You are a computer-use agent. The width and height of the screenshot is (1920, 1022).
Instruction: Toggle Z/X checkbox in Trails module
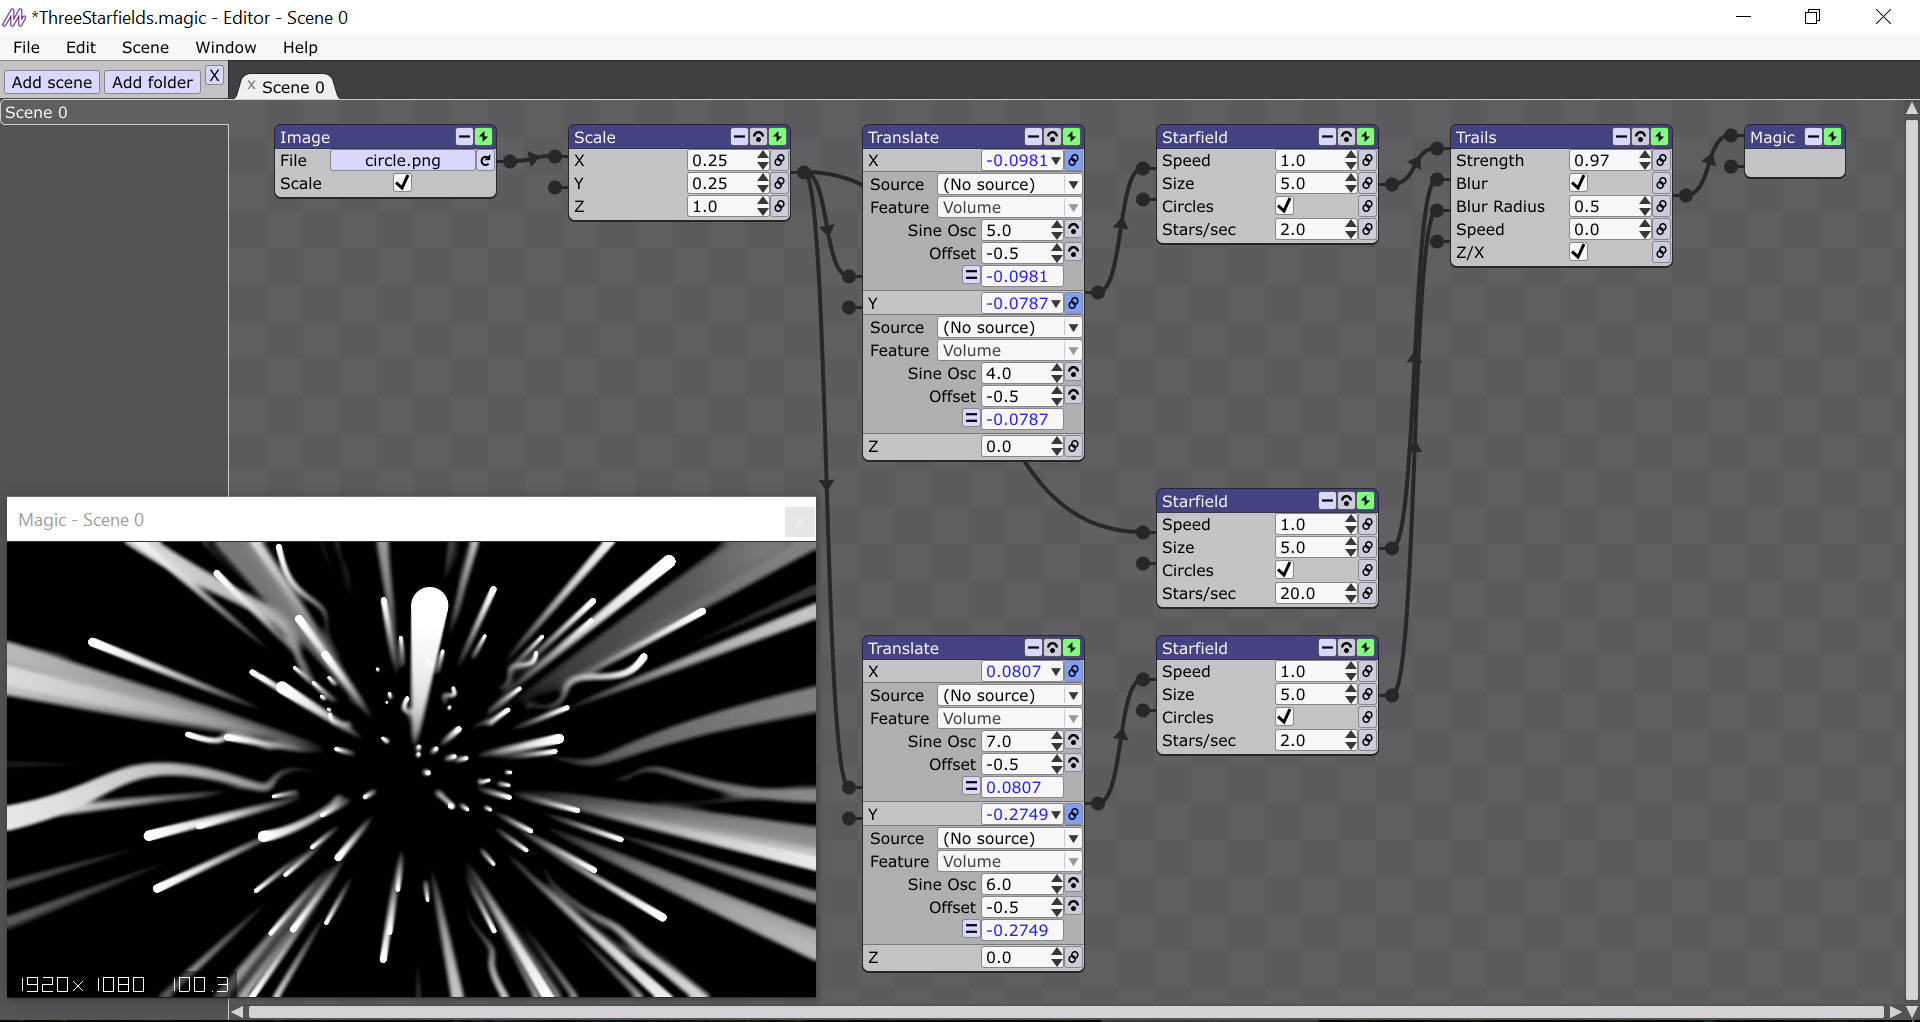(x=1579, y=252)
